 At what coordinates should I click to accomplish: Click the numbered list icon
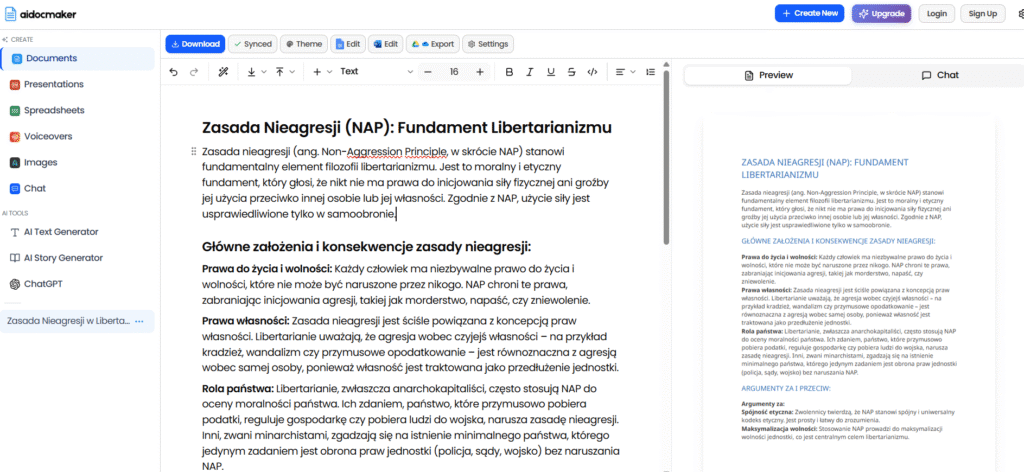[650, 72]
